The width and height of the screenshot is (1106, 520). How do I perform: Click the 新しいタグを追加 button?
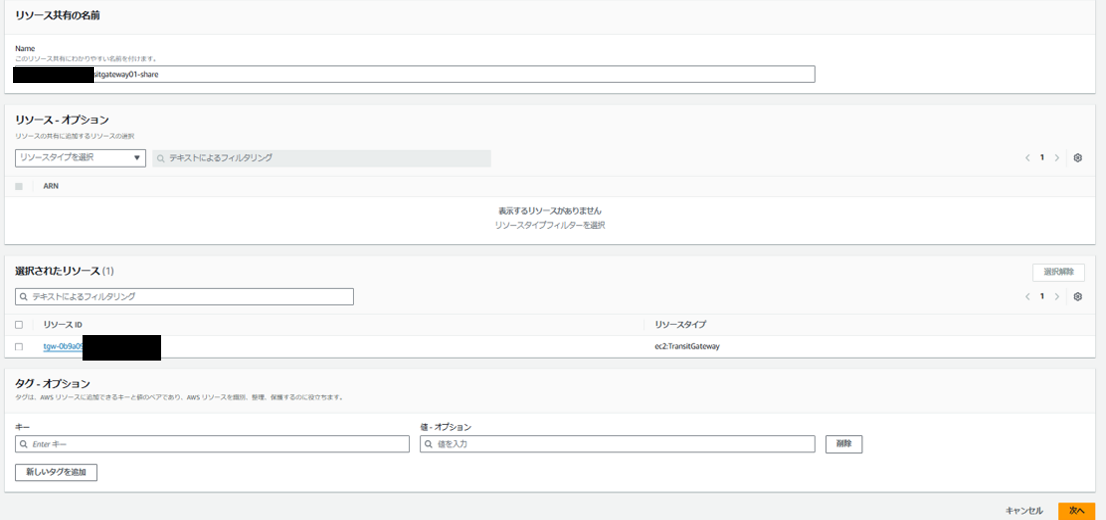pyautogui.click(x=56, y=472)
